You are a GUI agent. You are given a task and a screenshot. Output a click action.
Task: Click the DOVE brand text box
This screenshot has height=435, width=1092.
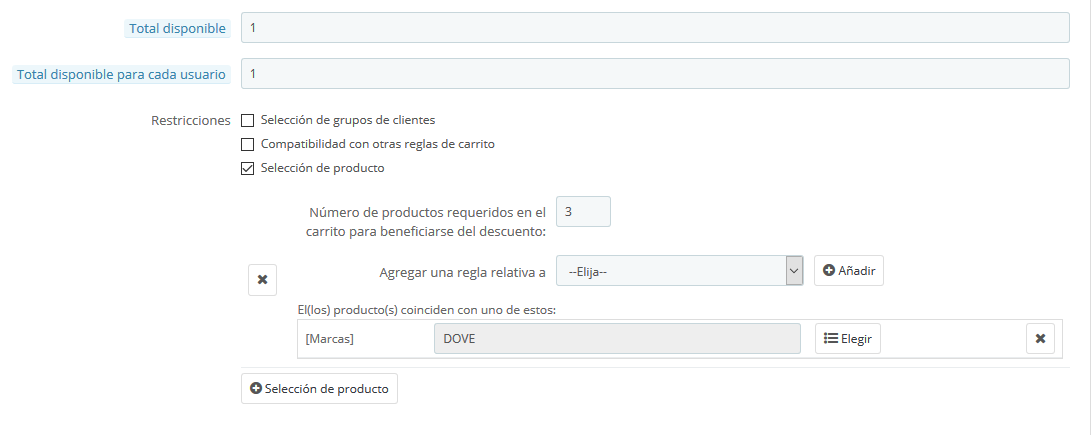point(617,339)
